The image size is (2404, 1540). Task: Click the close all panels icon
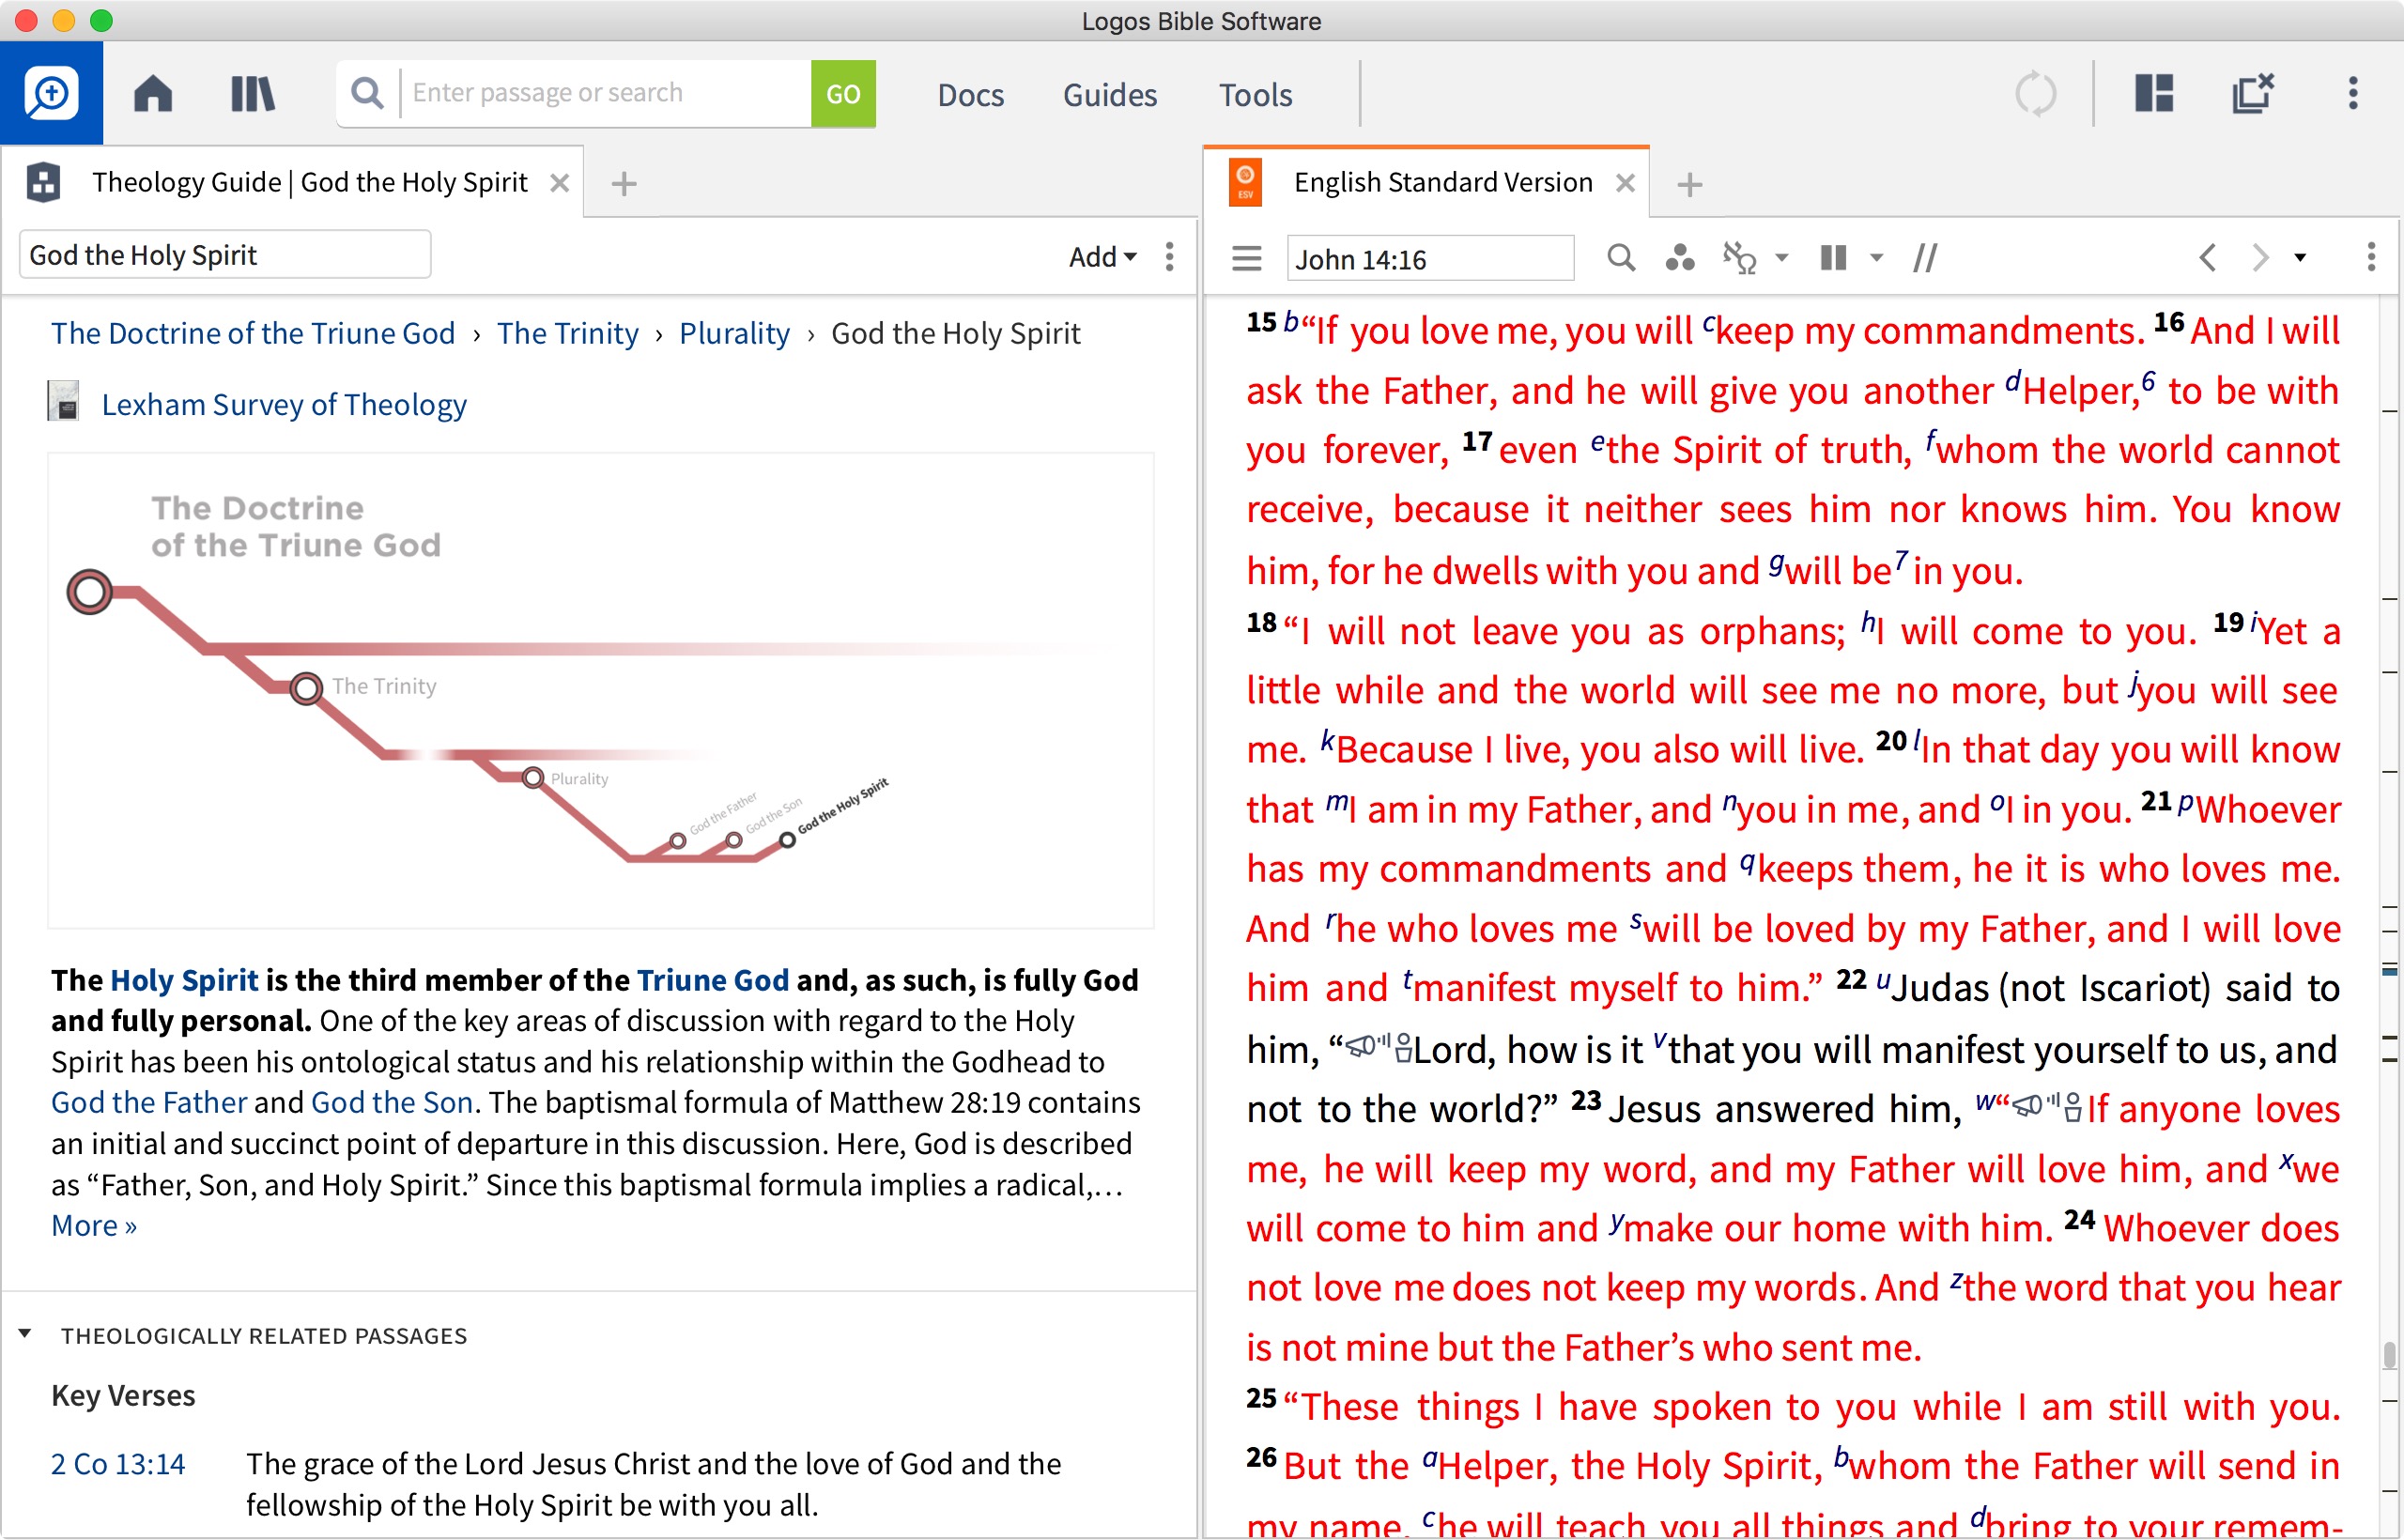[x=2253, y=93]
